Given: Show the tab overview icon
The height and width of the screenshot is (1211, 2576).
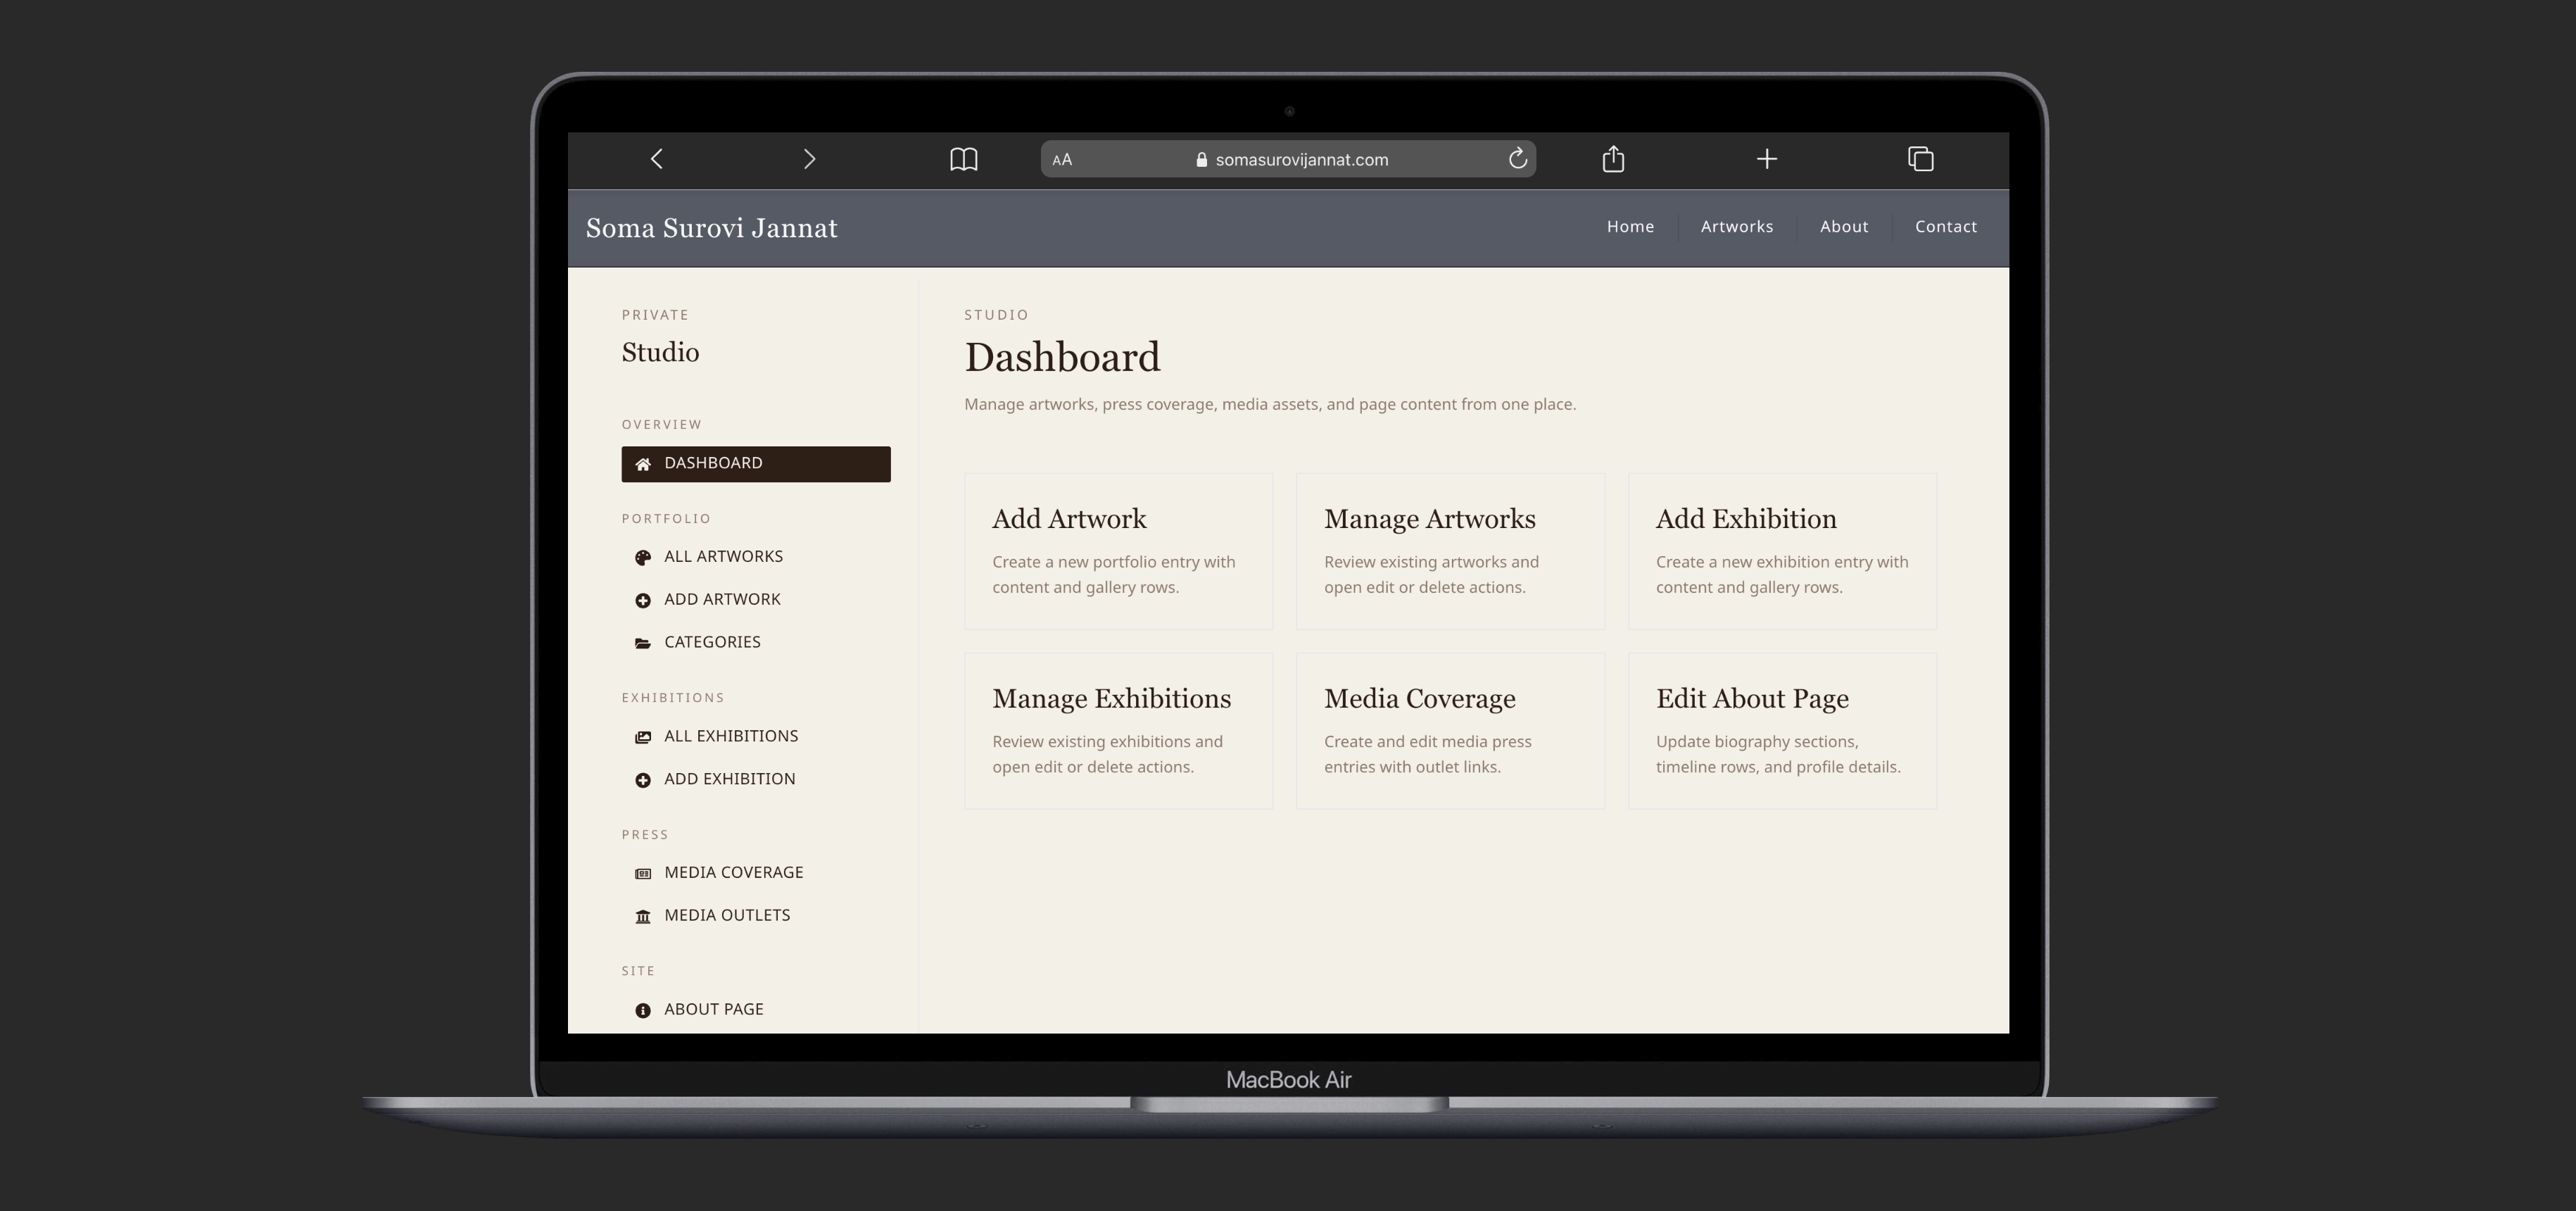Looking at the screenshot, I should click(1920, 159).
